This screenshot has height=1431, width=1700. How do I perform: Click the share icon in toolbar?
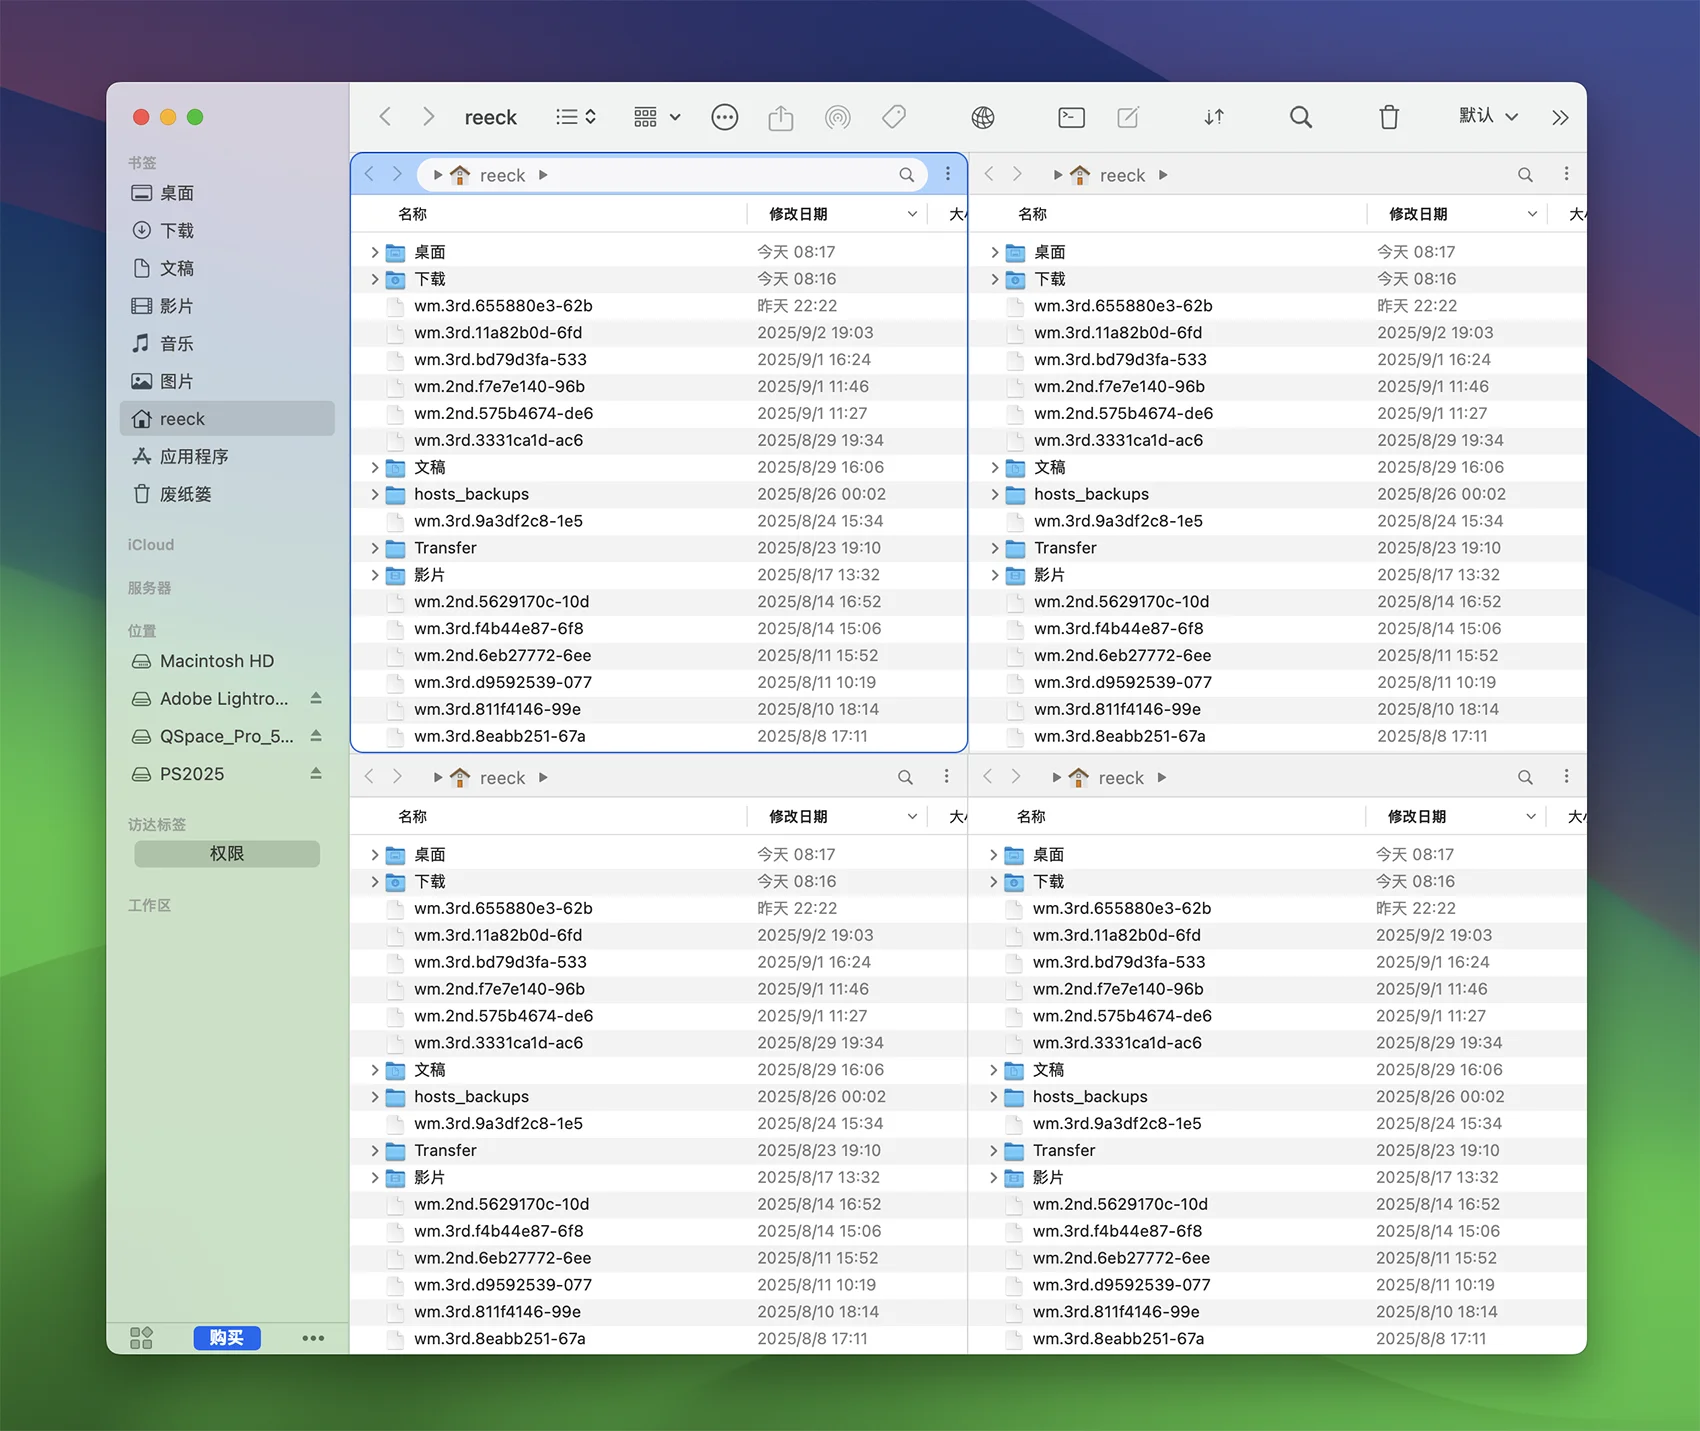tap(781, 117)
